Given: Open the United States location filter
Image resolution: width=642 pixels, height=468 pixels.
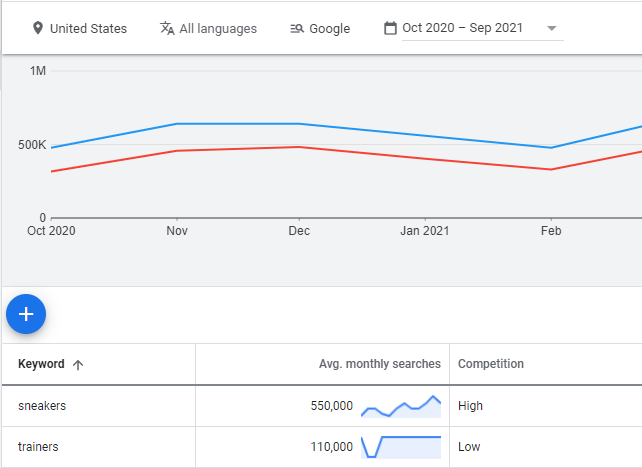Looking at the screenshot, I should tap(88, 28).
